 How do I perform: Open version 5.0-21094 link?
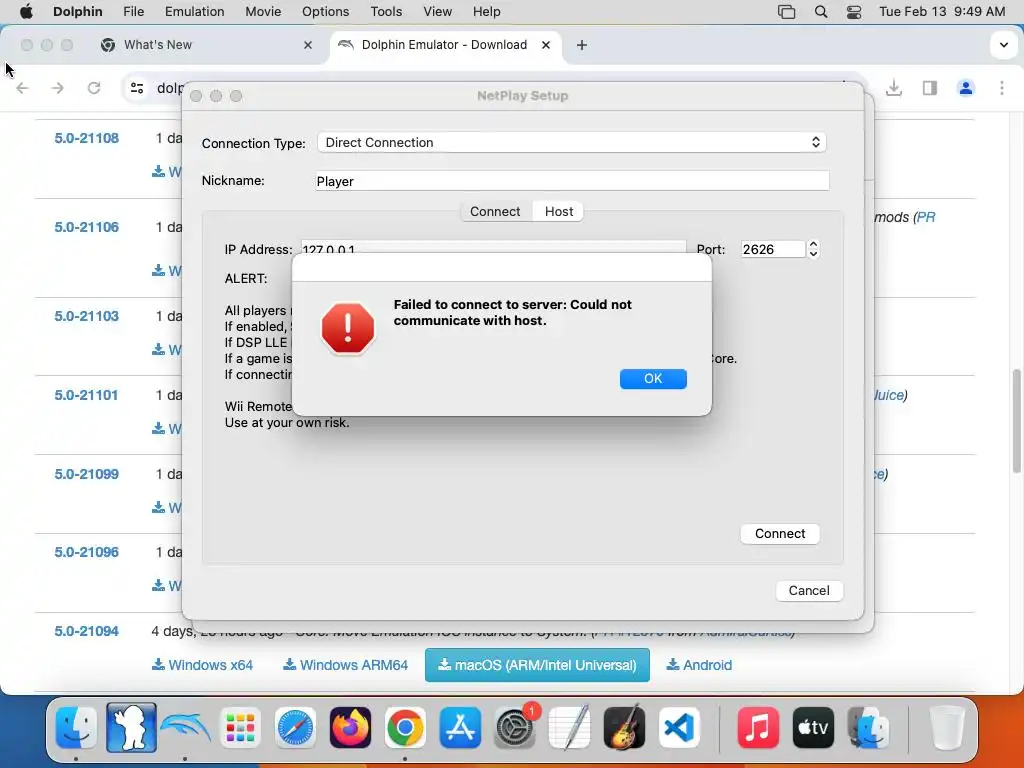86,632
